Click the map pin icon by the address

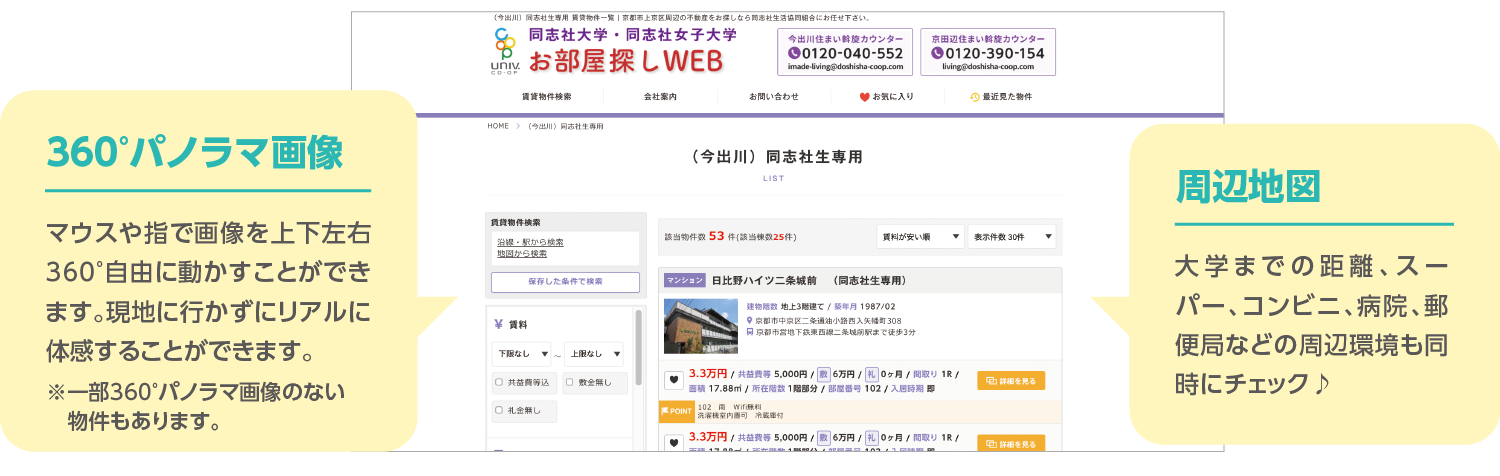[x=750, y=321]
